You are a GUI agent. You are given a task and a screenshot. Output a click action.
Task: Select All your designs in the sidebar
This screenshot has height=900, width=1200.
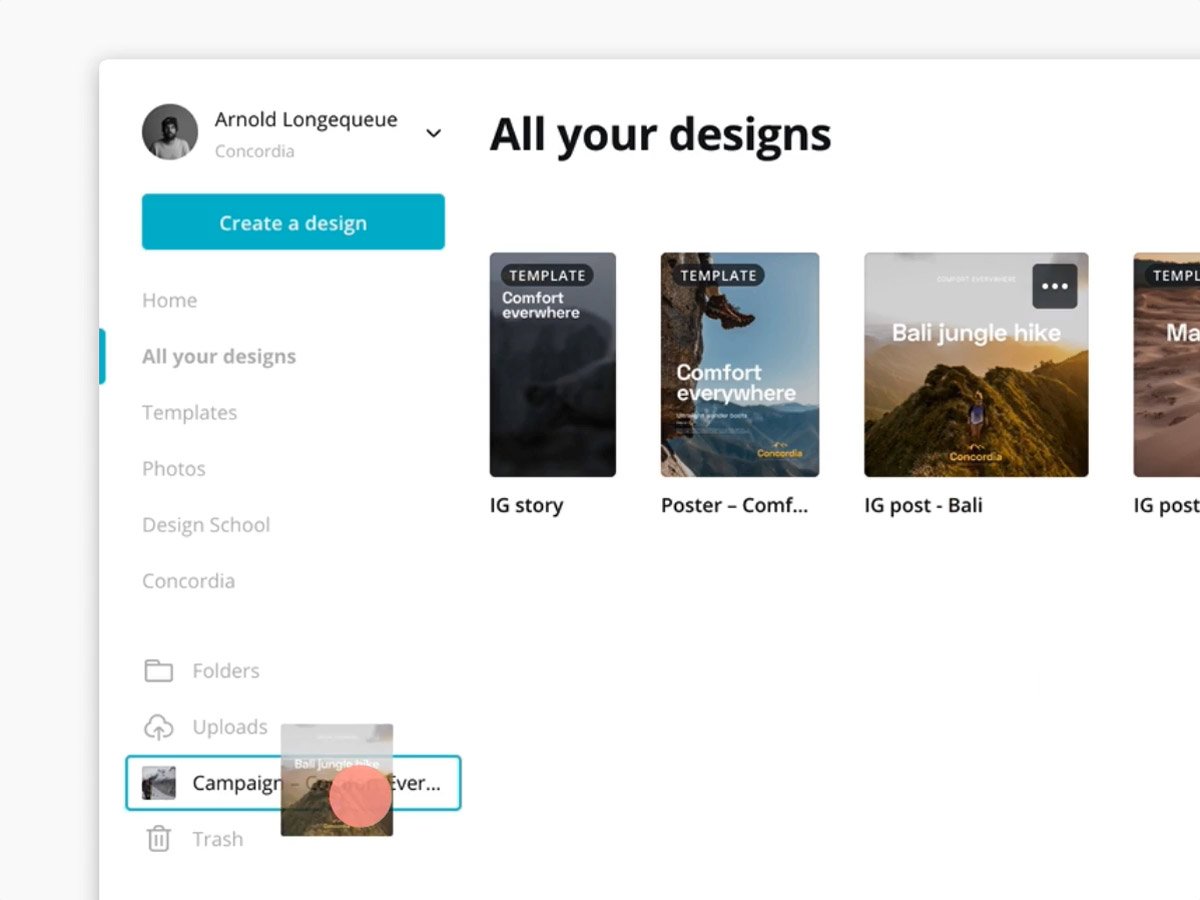(x=219, y=356)
